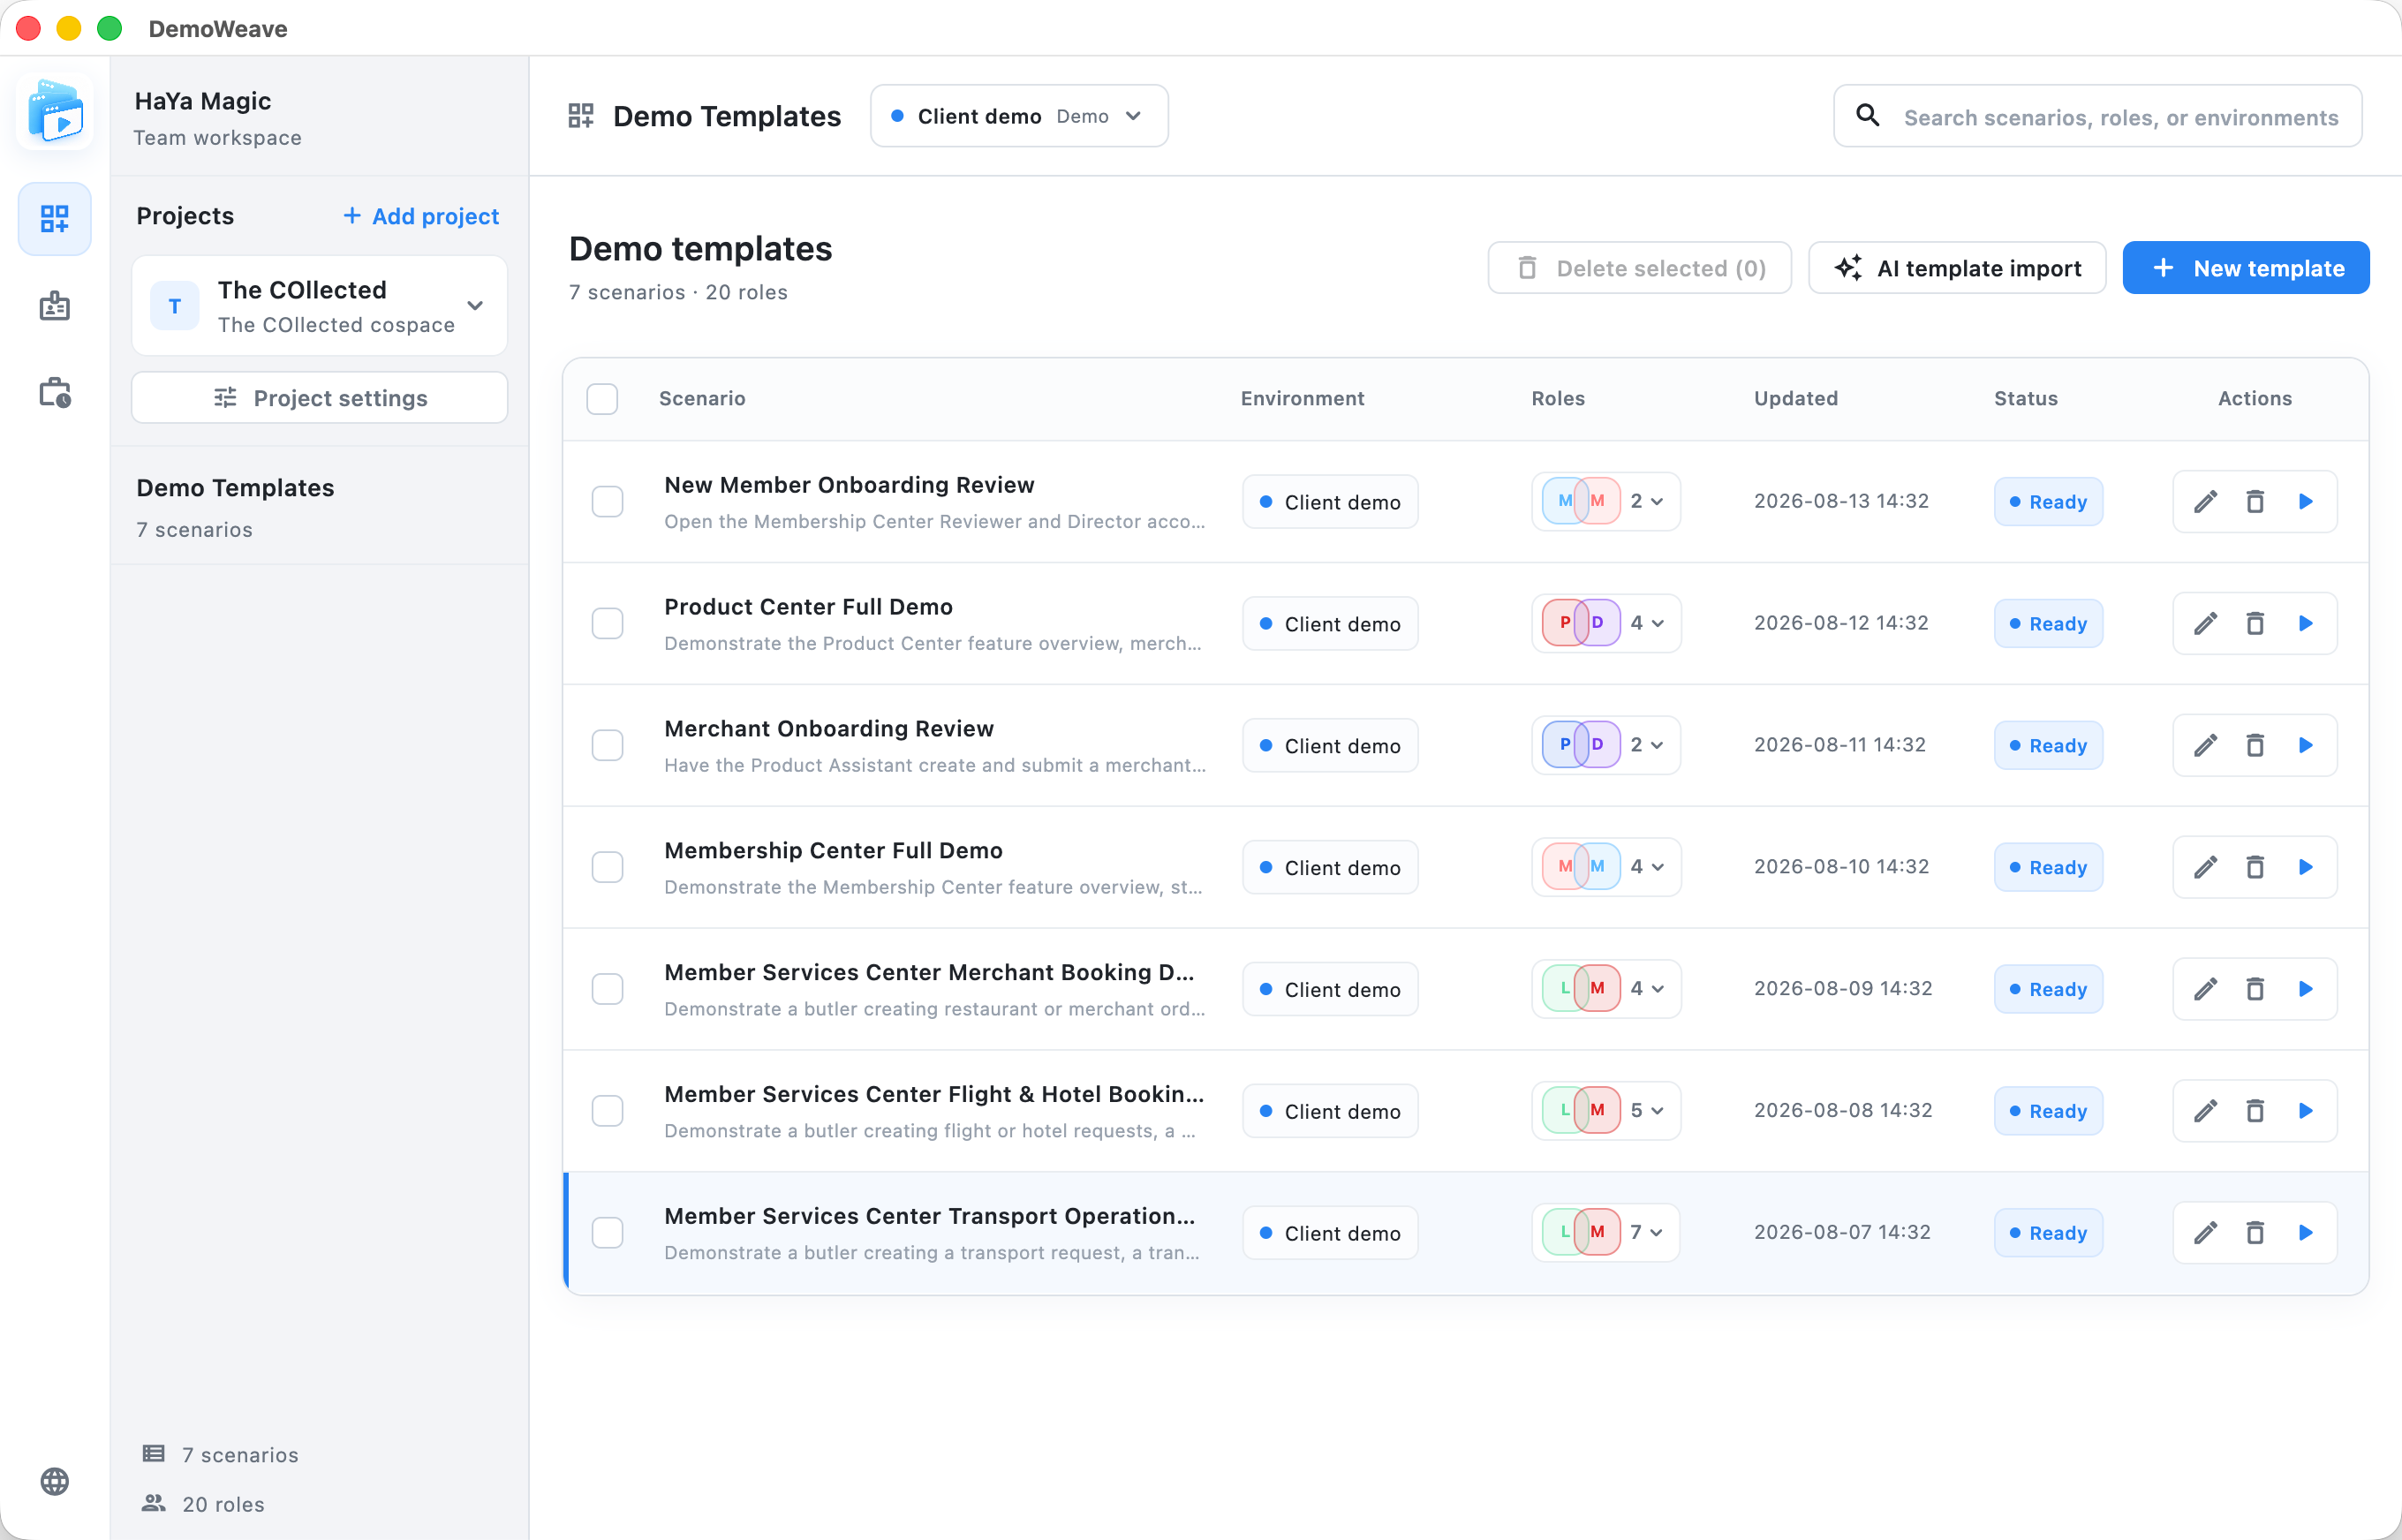Check Product Center Full Demo row
The width and height of the screenshot is (2402, 1540).
607,624
